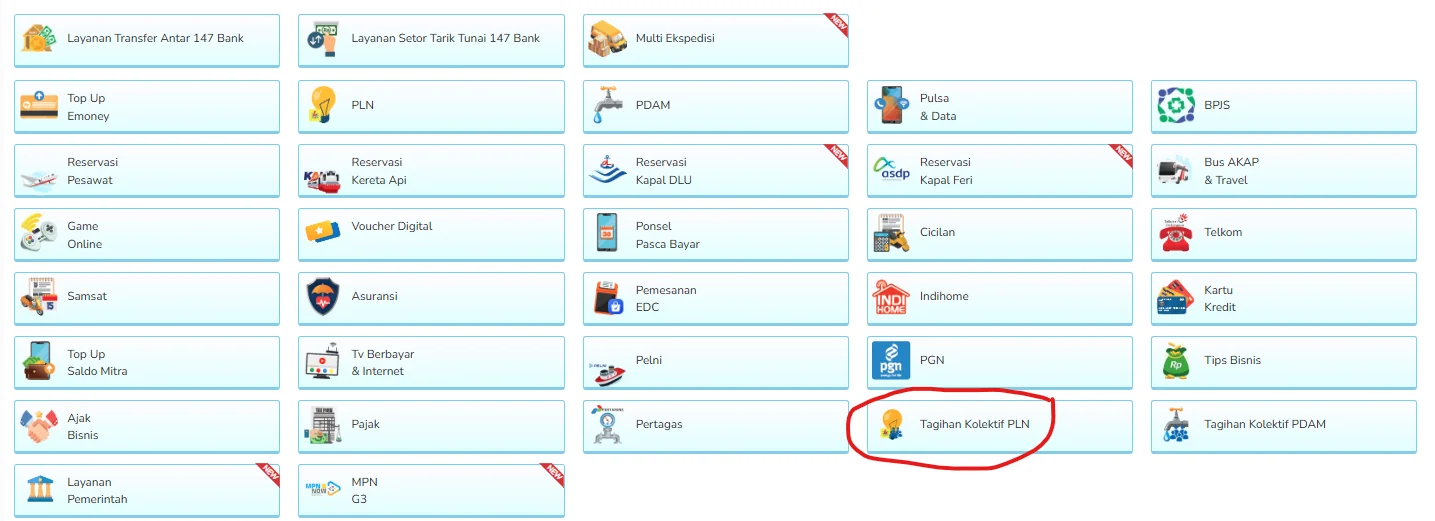Click the Top Up Emoney card icon

point(40,106)
